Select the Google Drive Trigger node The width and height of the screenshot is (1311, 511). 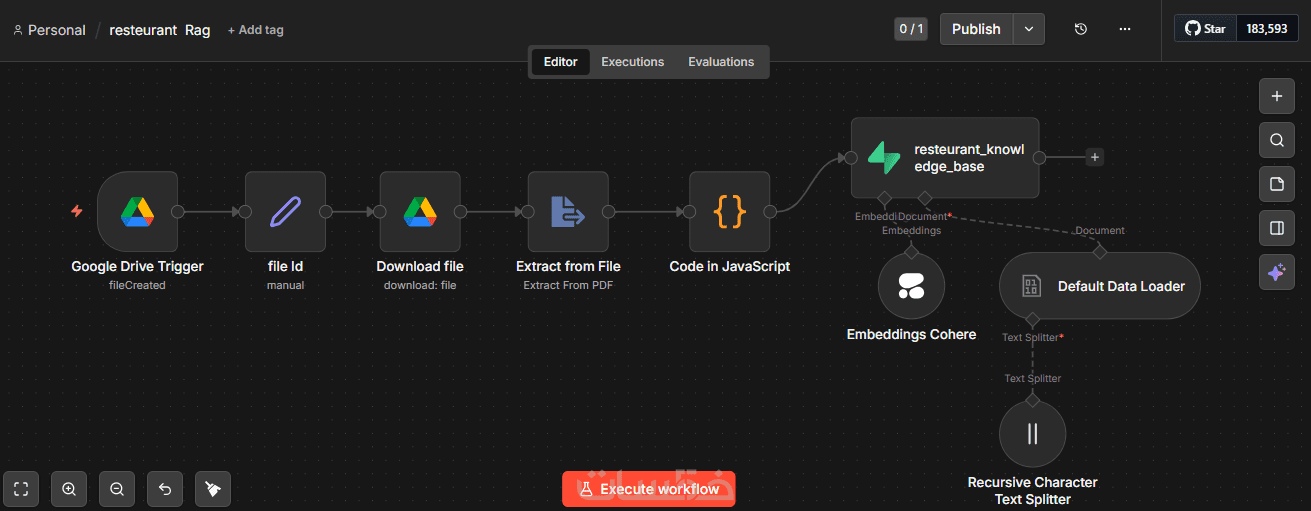pos(137,211)
